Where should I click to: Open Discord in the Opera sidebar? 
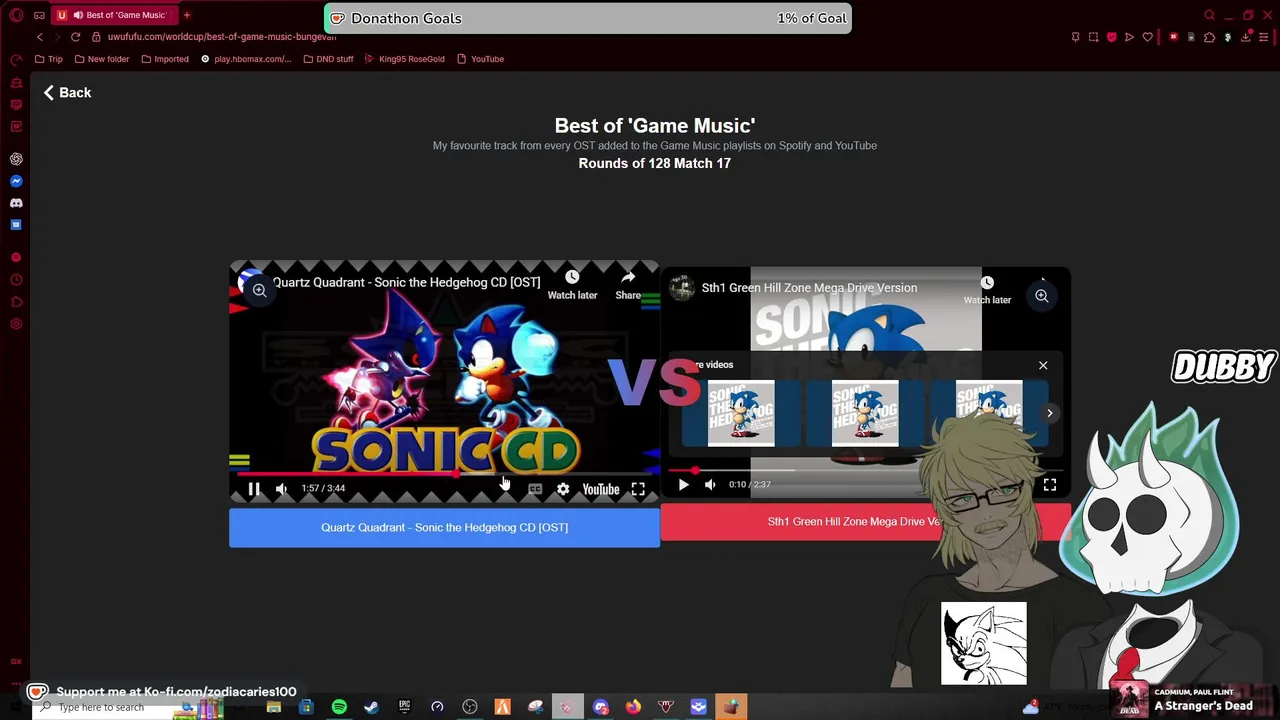click(16, 203)
